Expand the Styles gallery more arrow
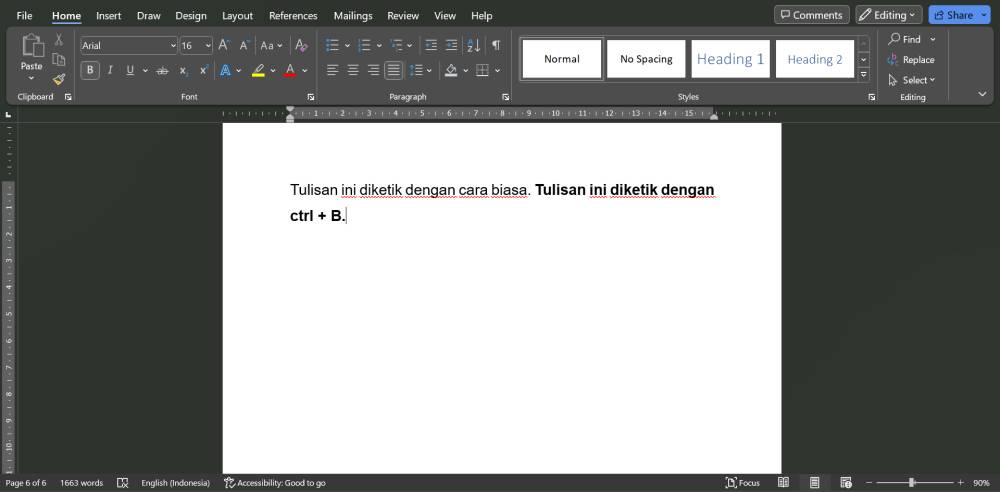Viewport: 1000px width, 492px height. pyautogui.click(x=864, y=75)
